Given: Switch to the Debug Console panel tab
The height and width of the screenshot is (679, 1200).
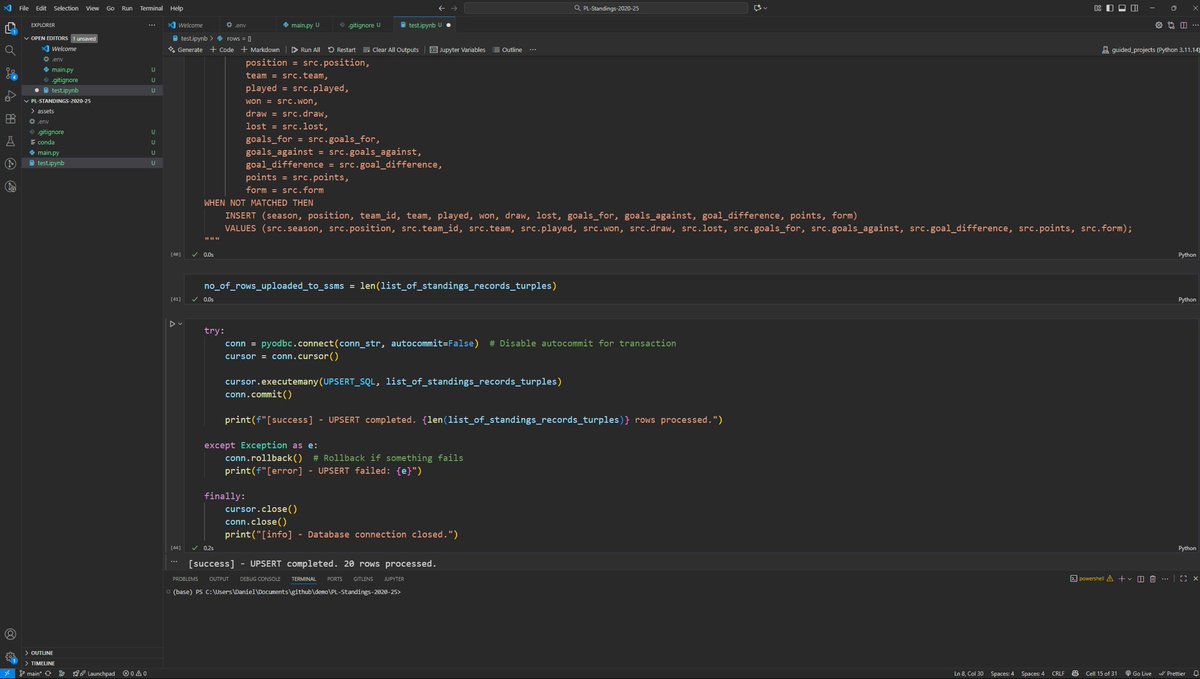Looking at the screenshot, I should [x=260, y=578].
